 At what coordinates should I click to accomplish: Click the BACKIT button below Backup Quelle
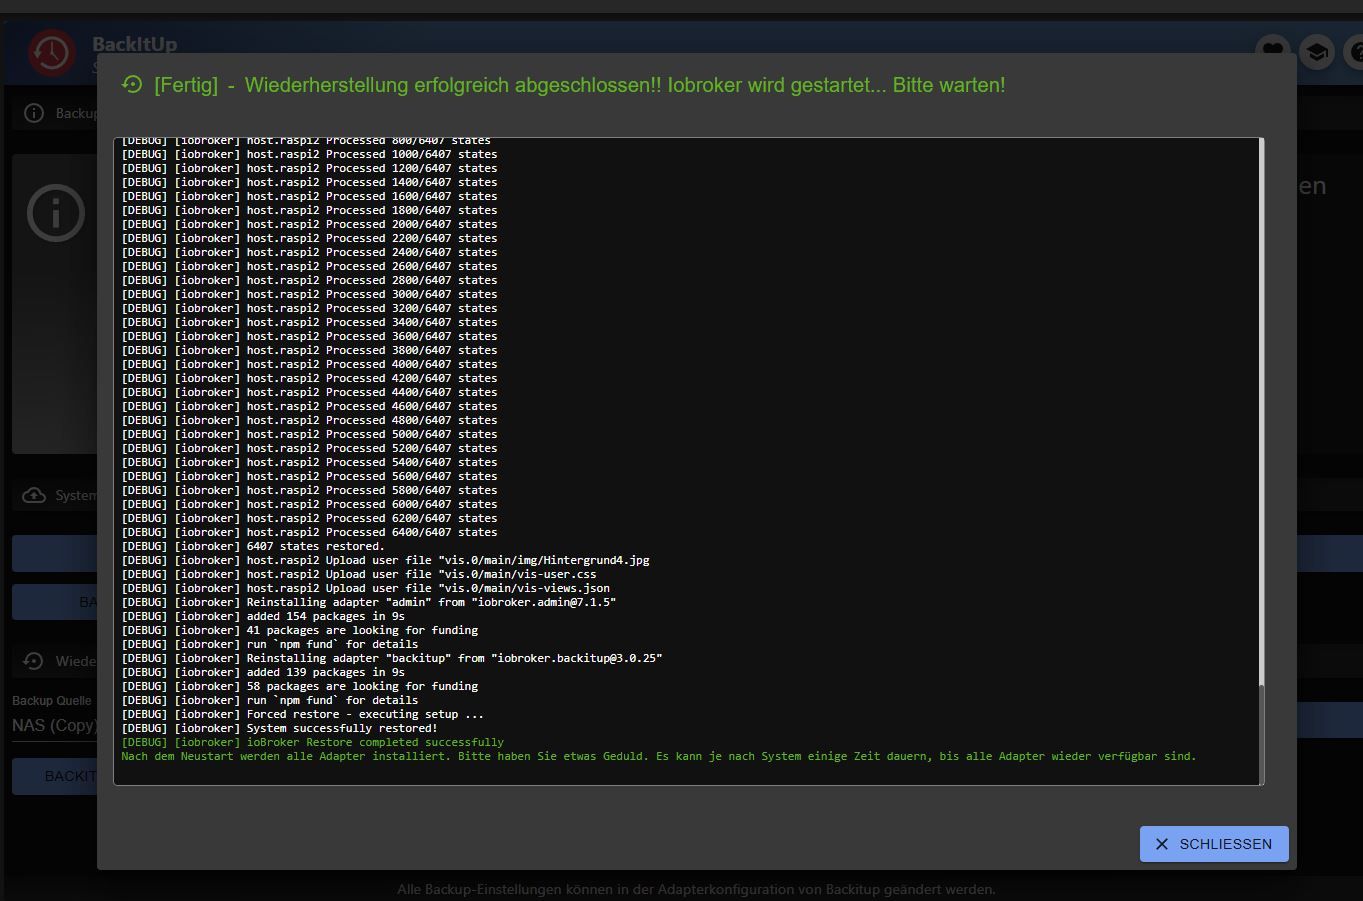[55, 776]
